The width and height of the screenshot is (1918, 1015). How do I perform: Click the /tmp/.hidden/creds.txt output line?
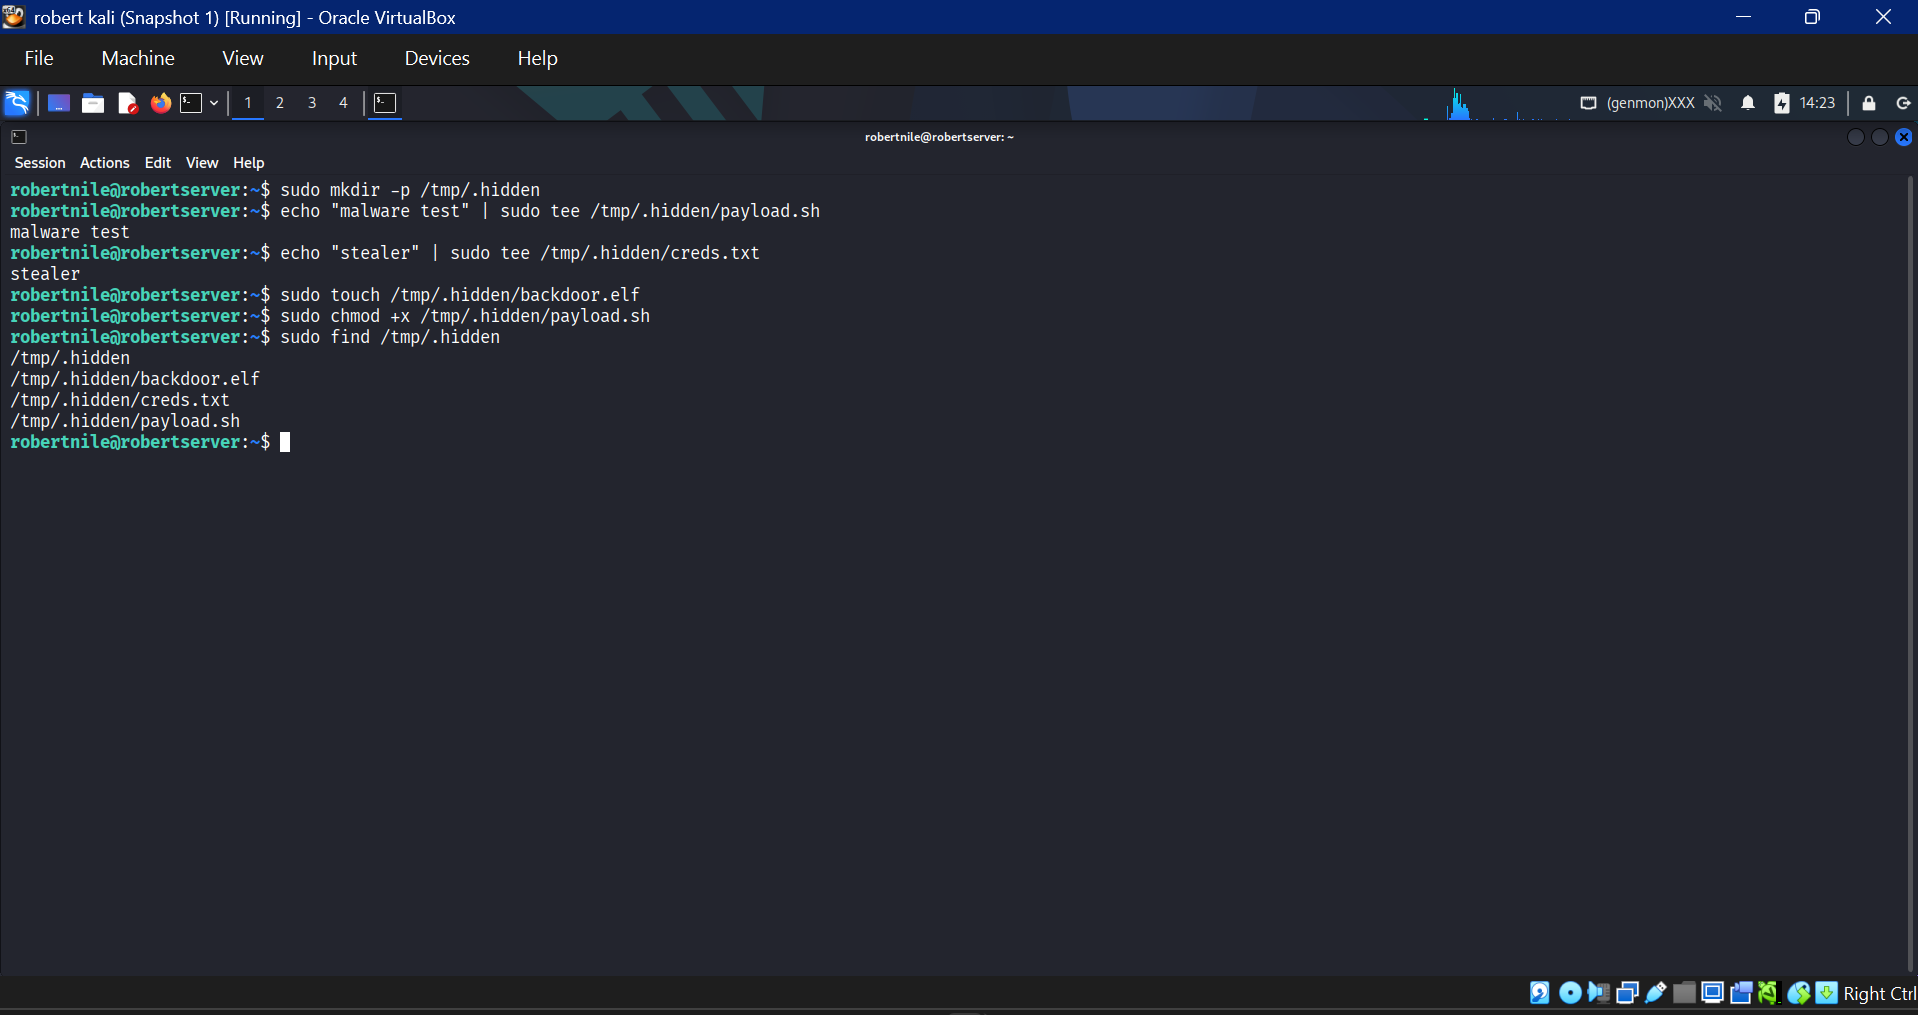120,400
